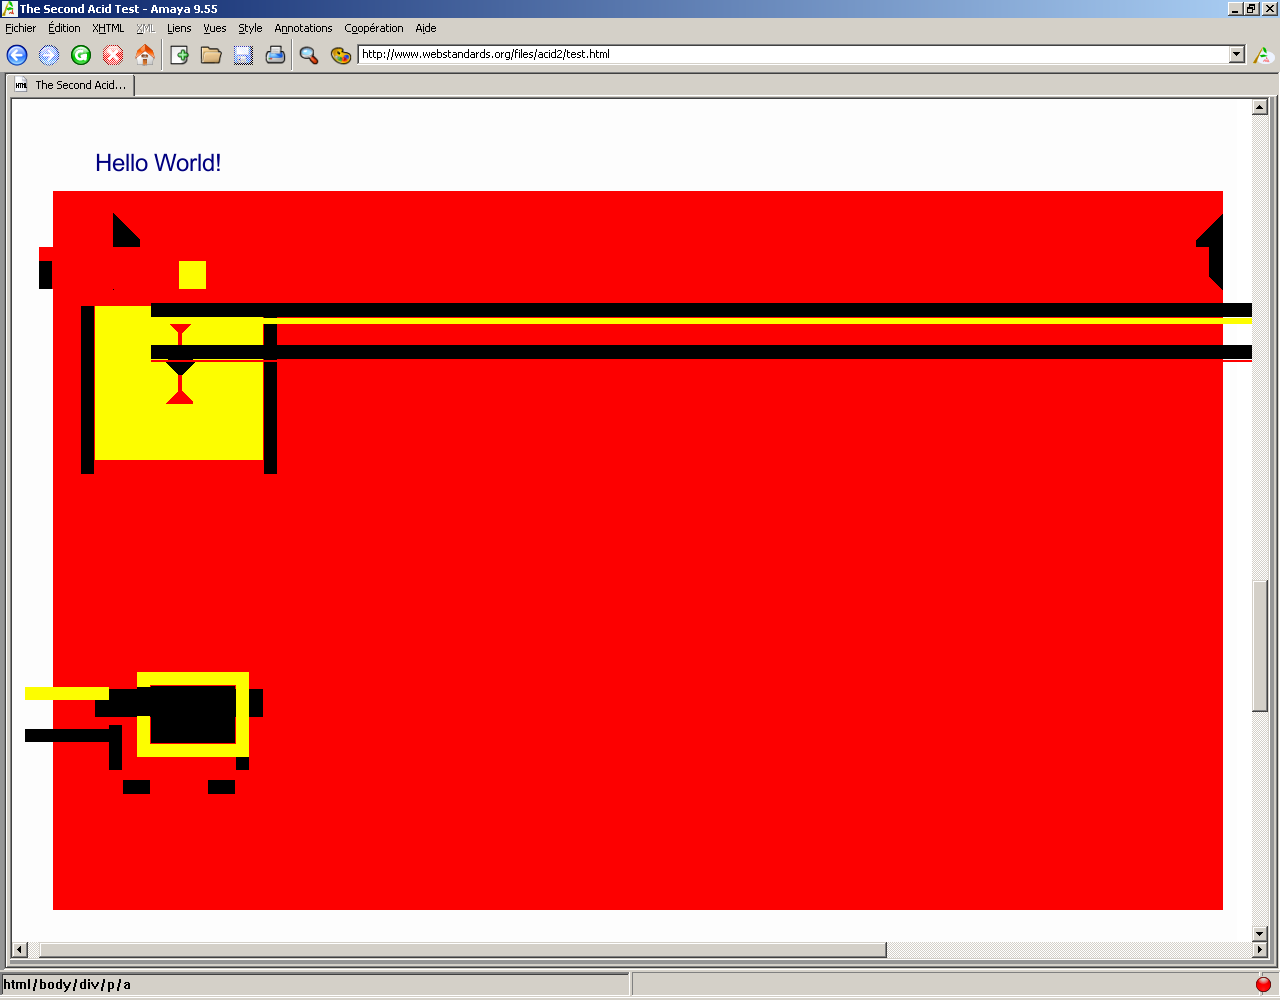Click the Amaya logo icon by the address bar

pyautogui.click(x=1263, y=55)
